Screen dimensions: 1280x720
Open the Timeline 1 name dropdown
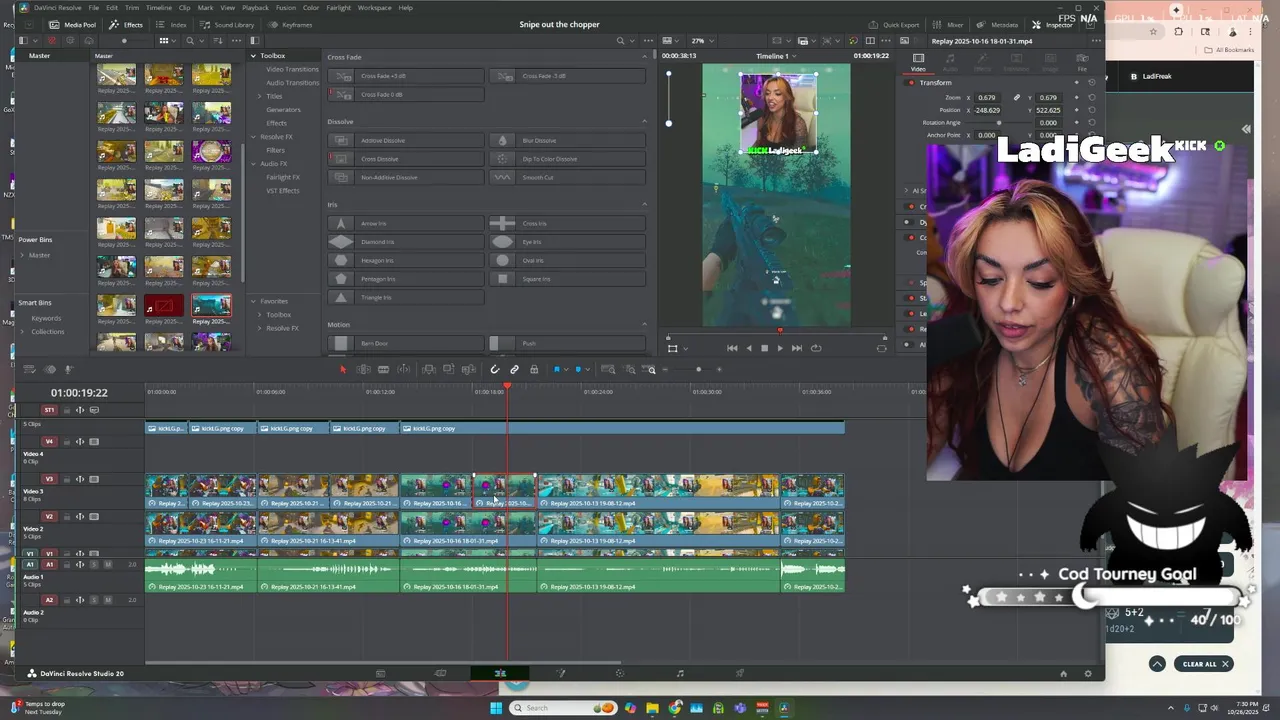pos(776,56)
